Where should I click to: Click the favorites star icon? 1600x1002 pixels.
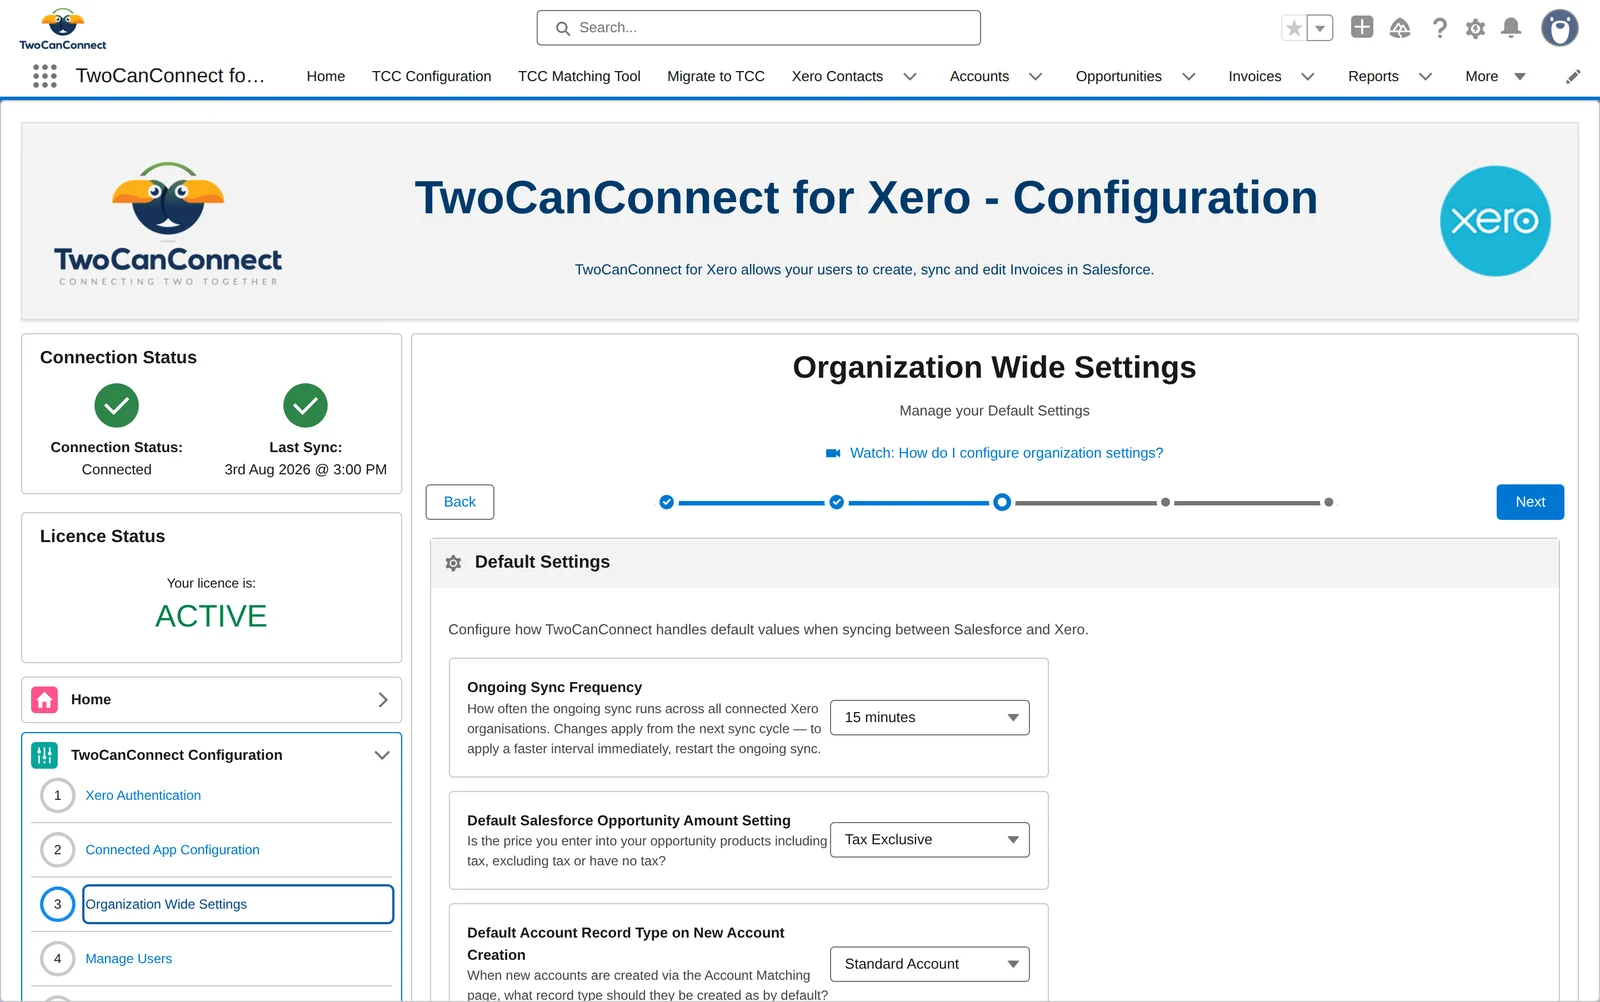click(x=1294, y=28)
